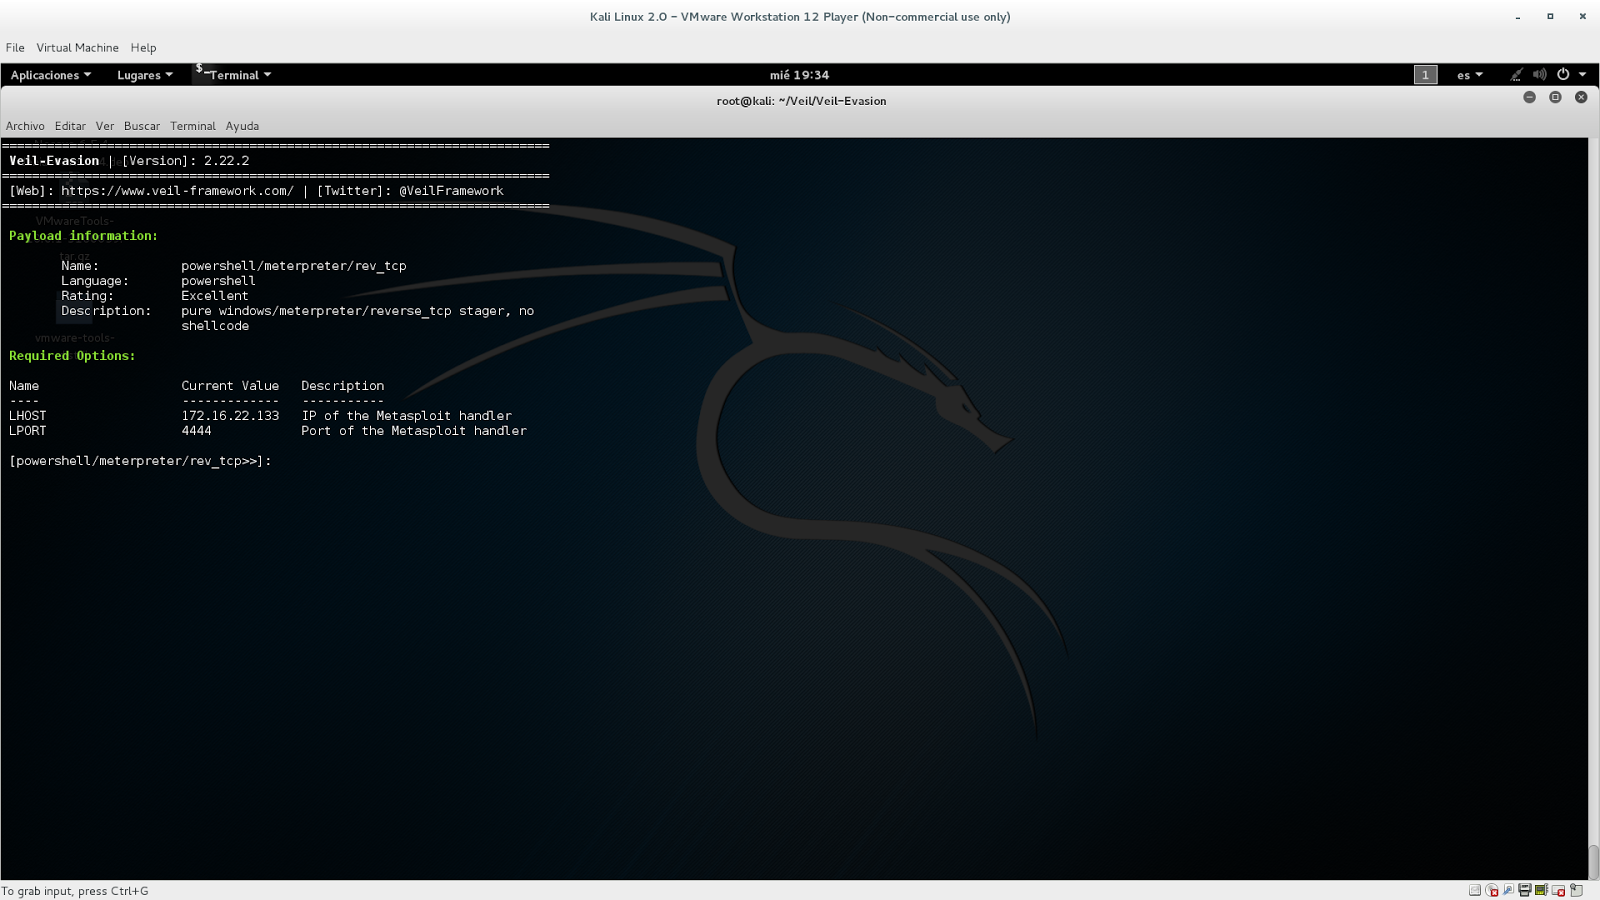This screenshot has height=900, width=1600.
Task: Click the power icon in the top panel
Action: [x=1563, y=75]
